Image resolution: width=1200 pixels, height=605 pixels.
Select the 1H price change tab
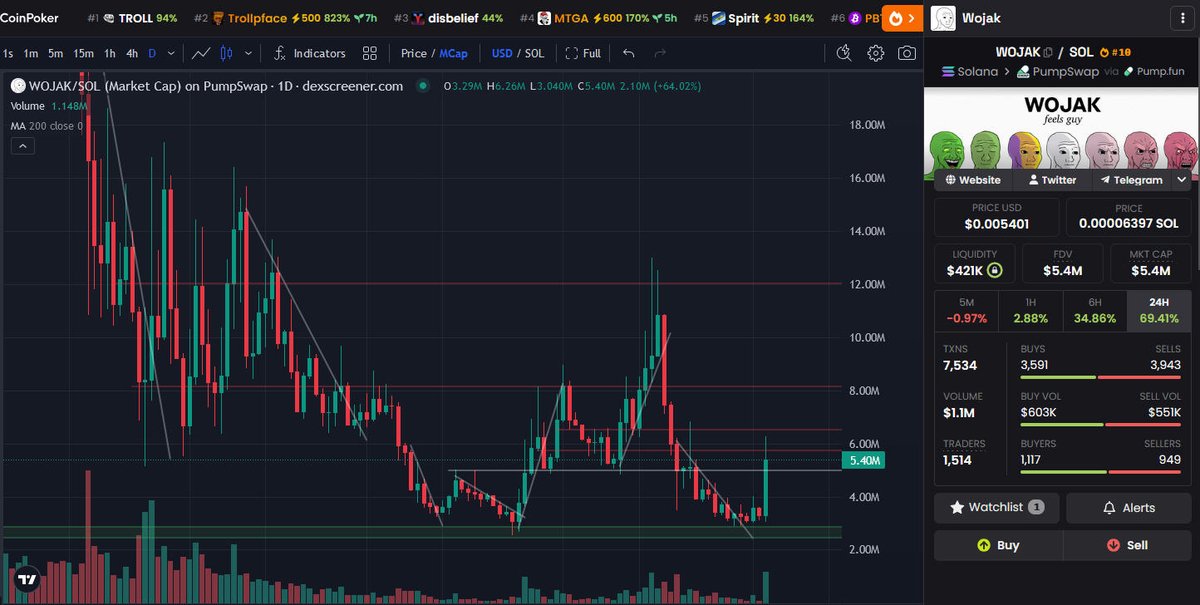tap(1030, 310)
